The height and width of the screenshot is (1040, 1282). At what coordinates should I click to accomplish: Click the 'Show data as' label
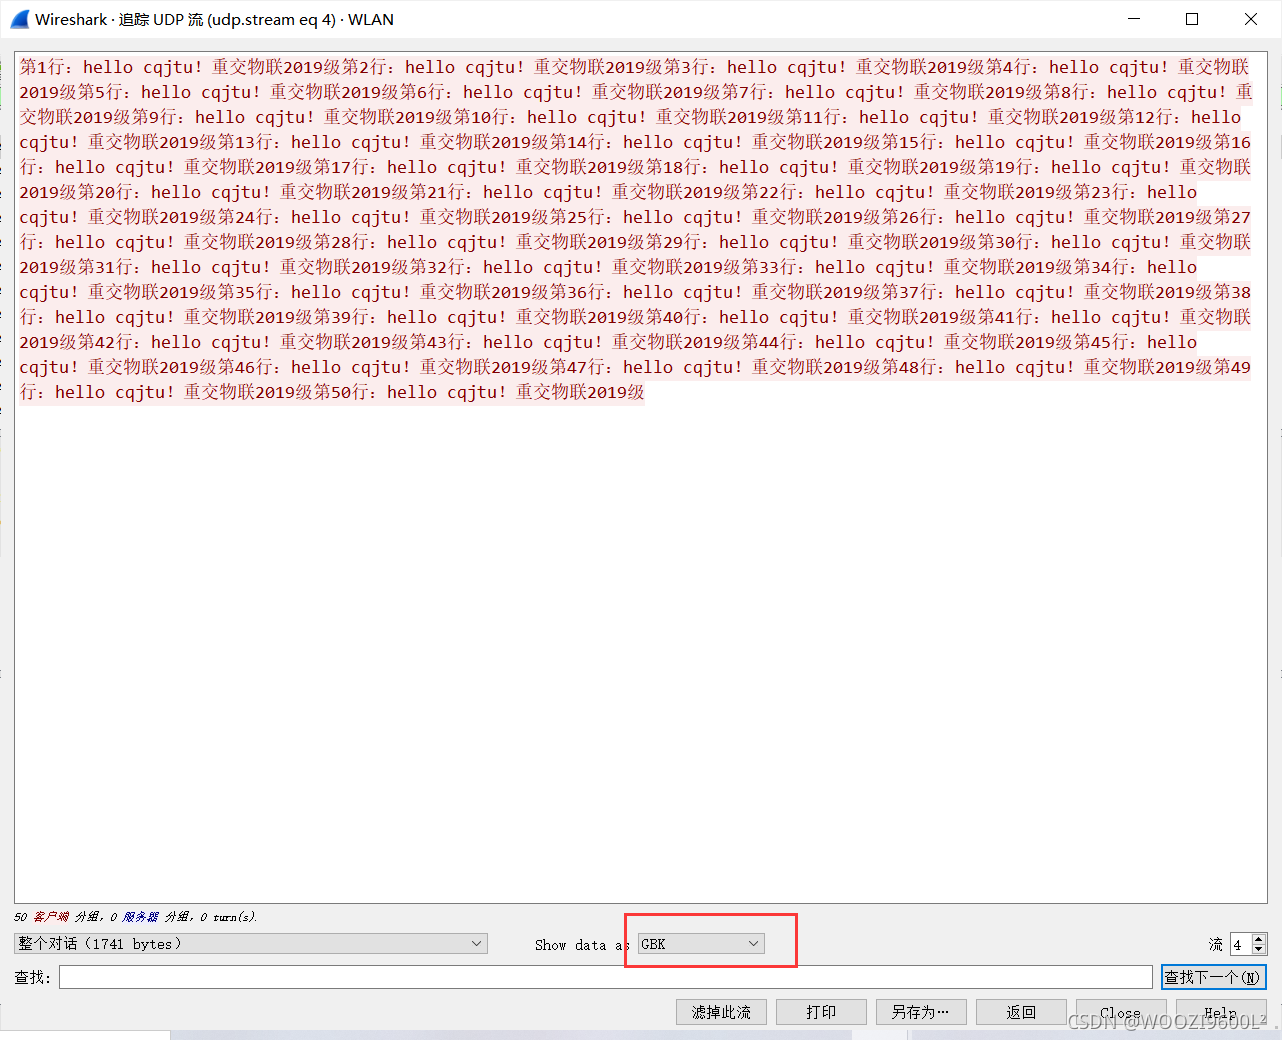(582, 945)
